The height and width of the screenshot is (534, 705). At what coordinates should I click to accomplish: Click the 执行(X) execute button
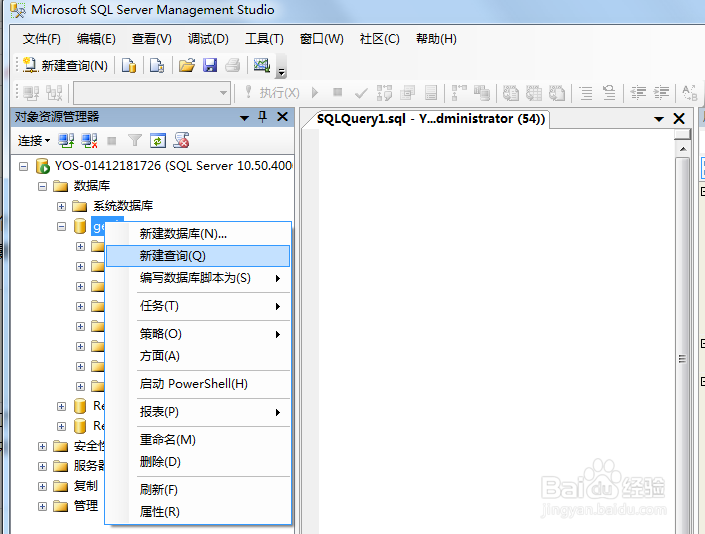tap(272, 93)
